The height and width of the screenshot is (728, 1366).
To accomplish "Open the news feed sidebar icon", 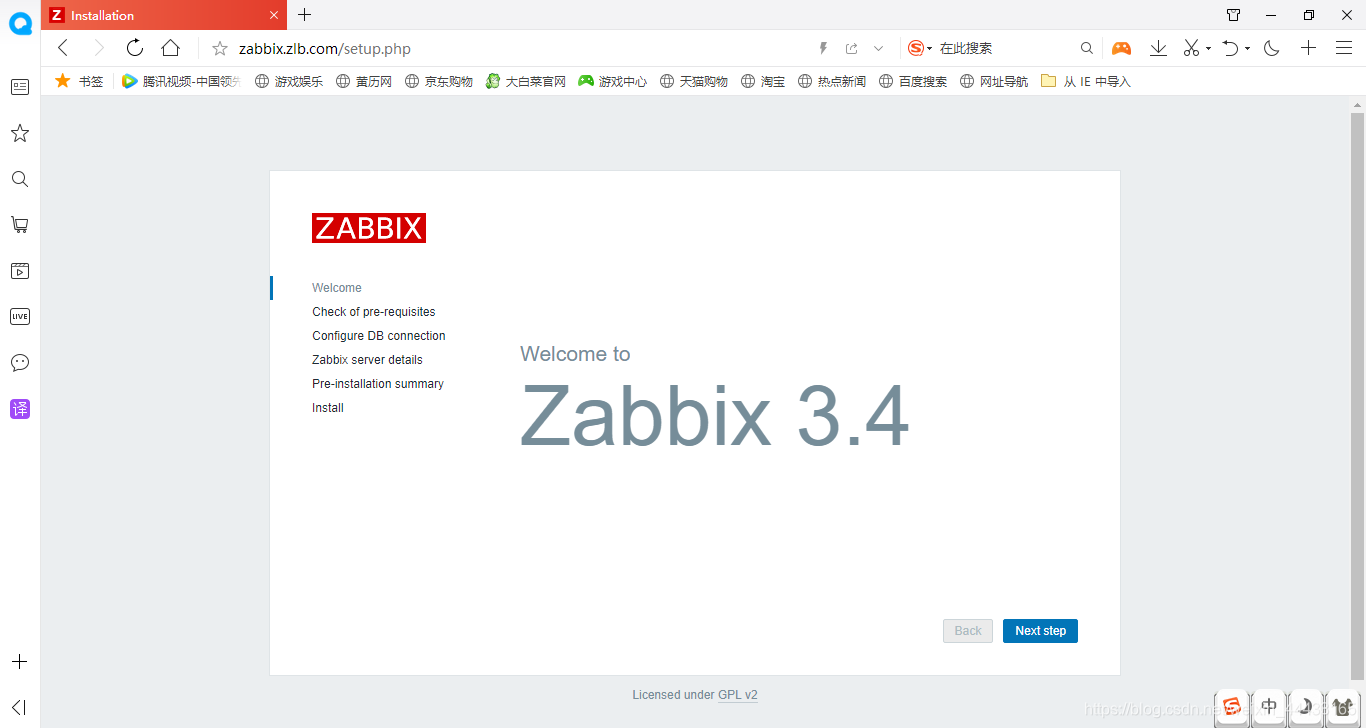I will coord(20,87).
